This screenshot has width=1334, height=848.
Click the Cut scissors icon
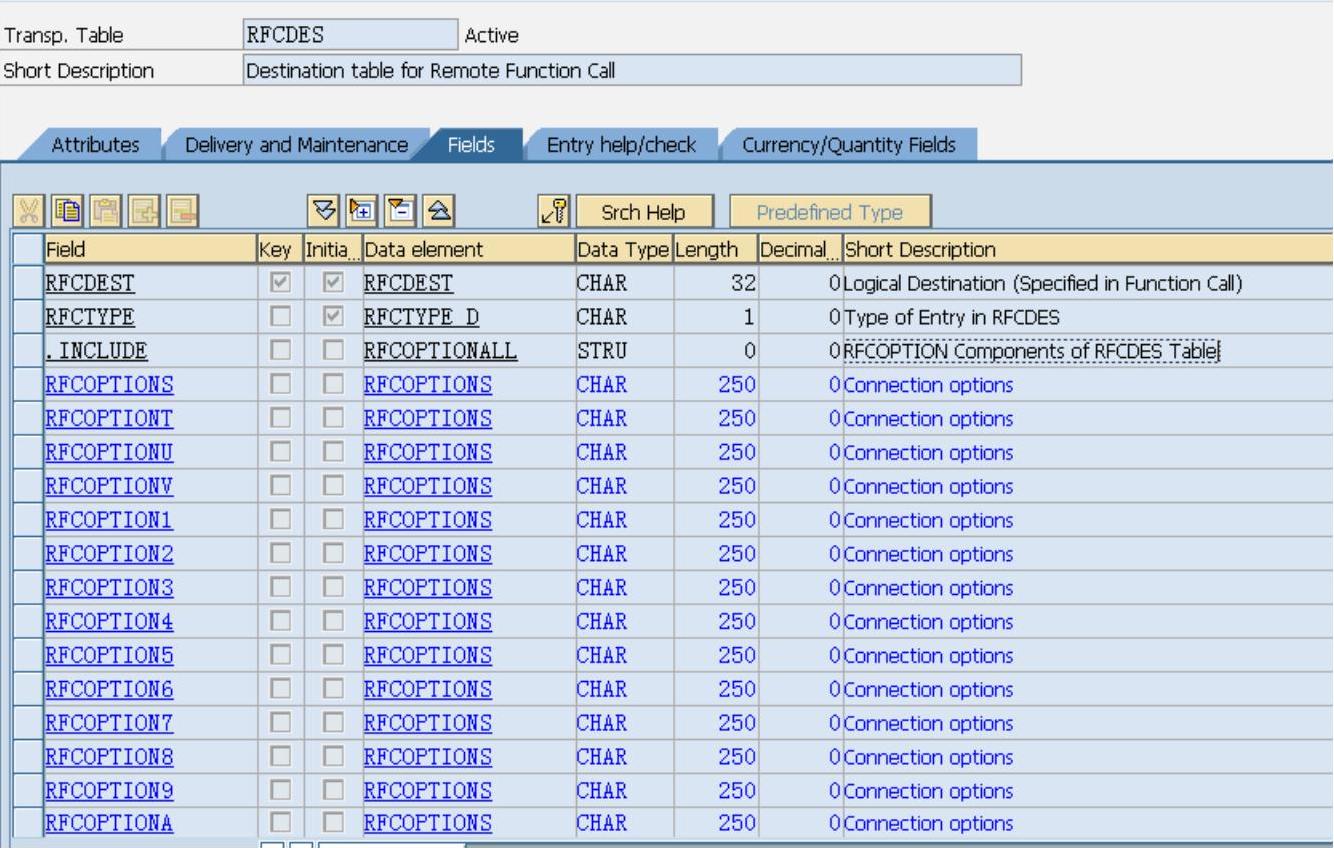(29, 212)
